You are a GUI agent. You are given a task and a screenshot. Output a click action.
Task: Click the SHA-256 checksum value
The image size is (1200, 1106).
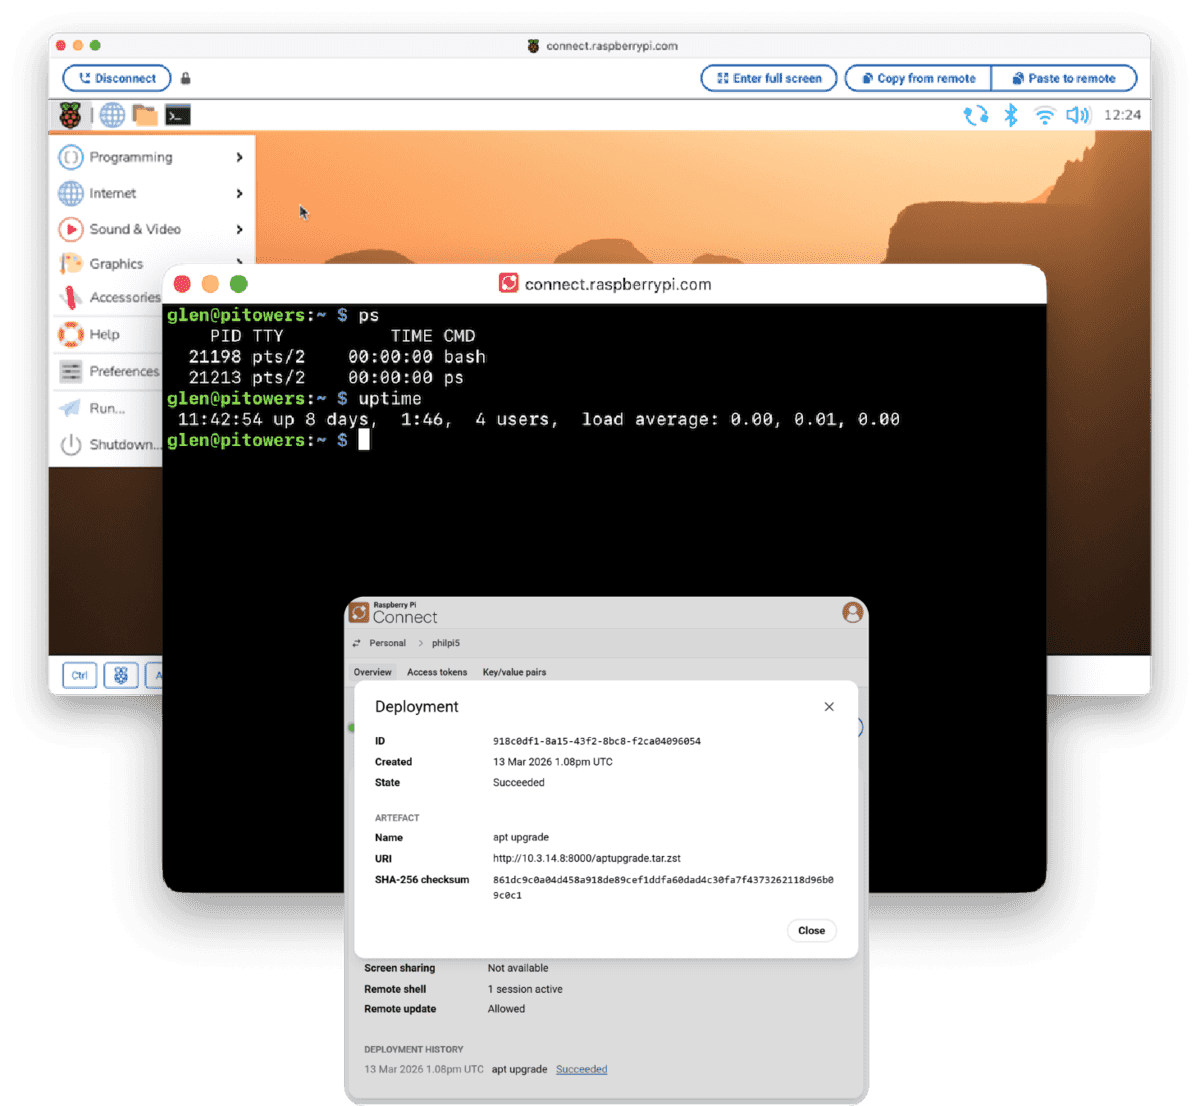663,887
